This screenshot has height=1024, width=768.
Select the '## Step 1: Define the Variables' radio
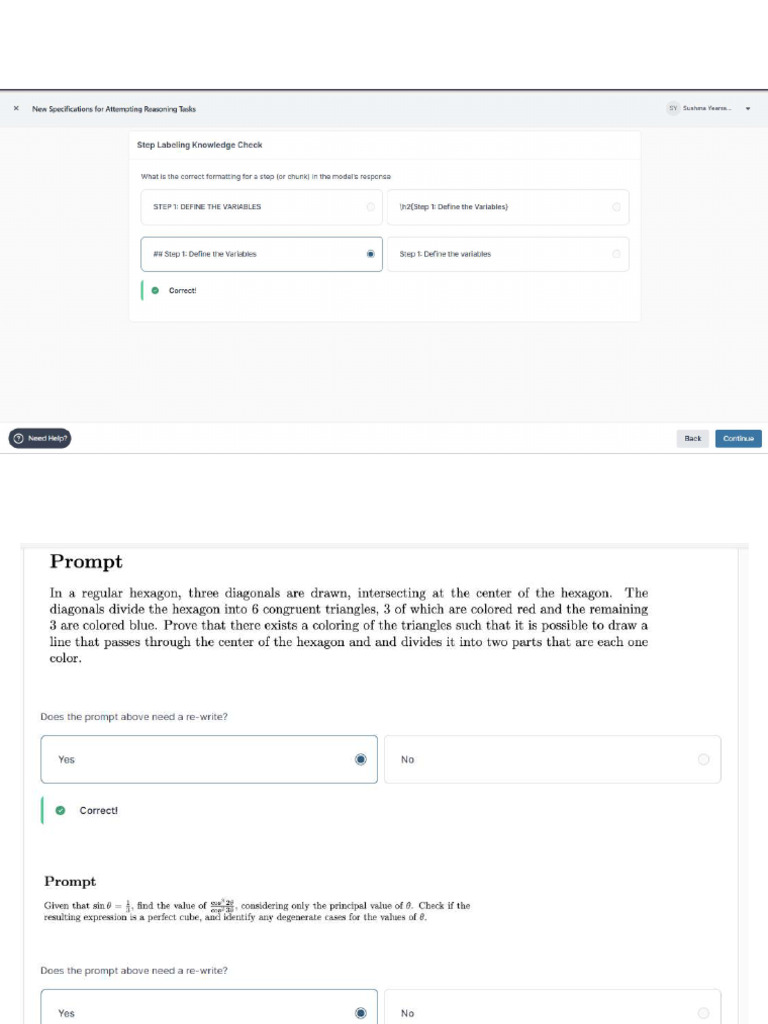[x=371, y=254]
